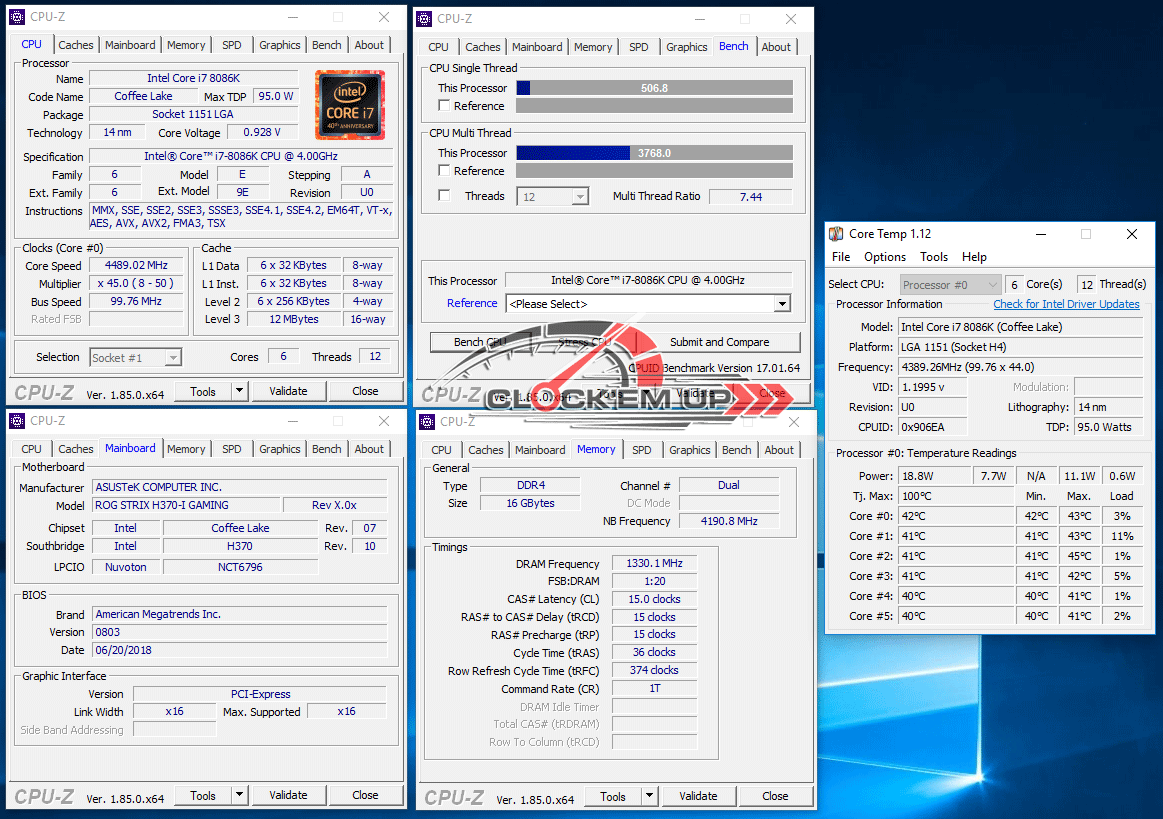
Task: Click the CPU Multi Thread score bar
Action: [654, 153]
